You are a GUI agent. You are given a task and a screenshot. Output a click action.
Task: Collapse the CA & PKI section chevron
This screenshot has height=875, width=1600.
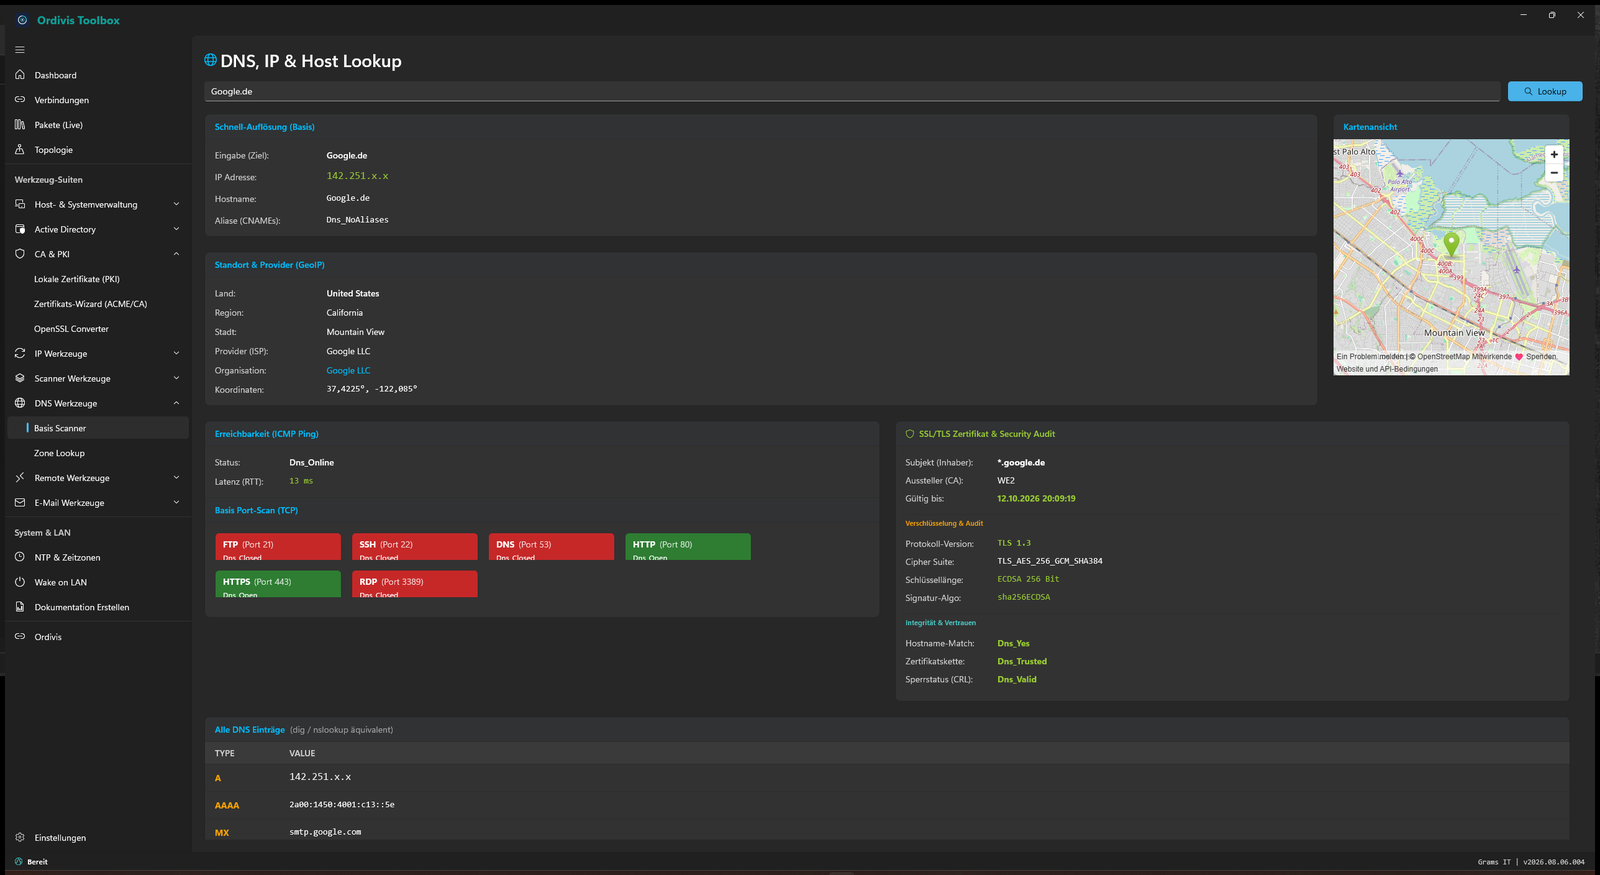click(x=176, y=254)
